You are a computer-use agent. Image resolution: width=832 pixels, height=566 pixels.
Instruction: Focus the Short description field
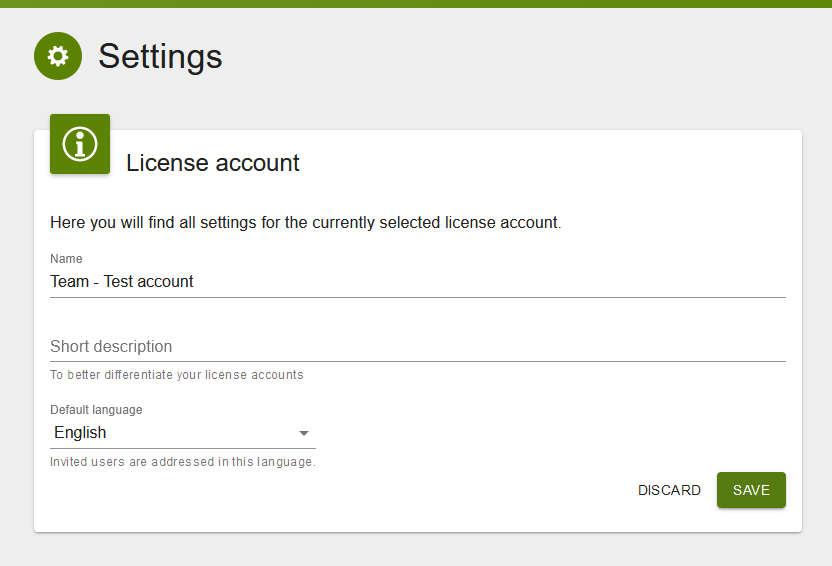coord(418,346)
